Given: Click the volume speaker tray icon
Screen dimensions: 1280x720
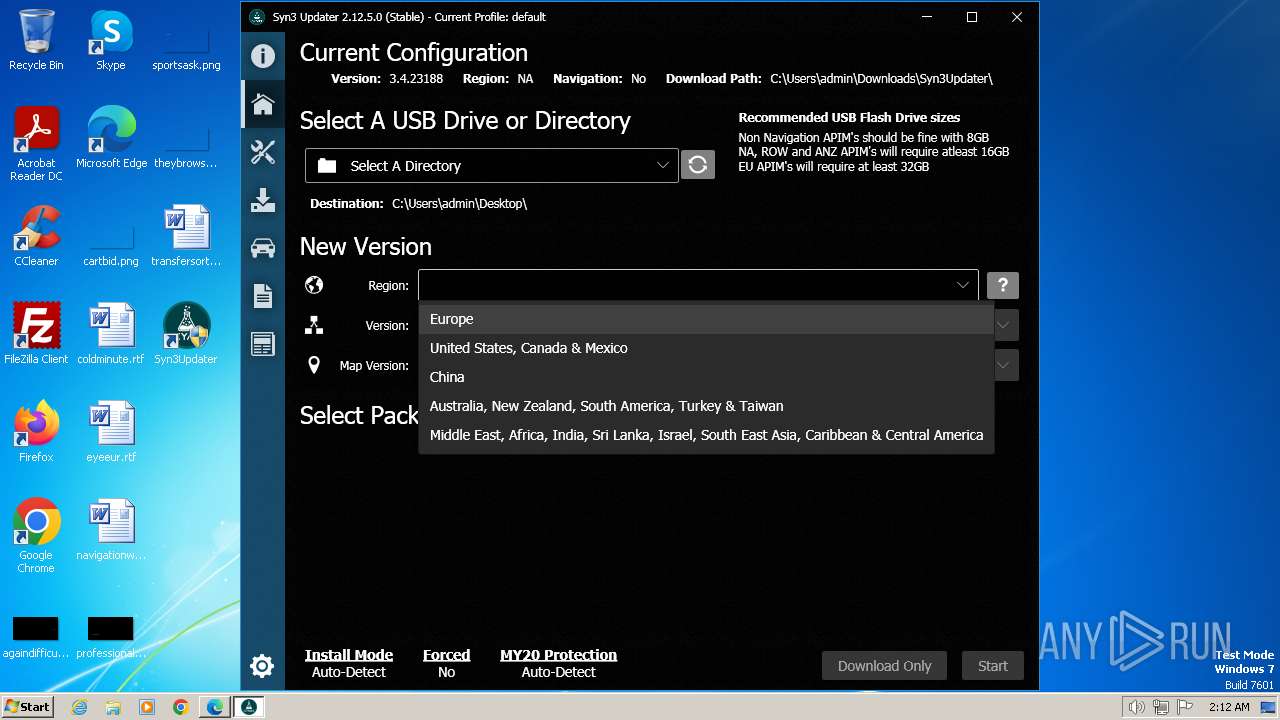Looking at the screenshot, I should [1136, 707].
